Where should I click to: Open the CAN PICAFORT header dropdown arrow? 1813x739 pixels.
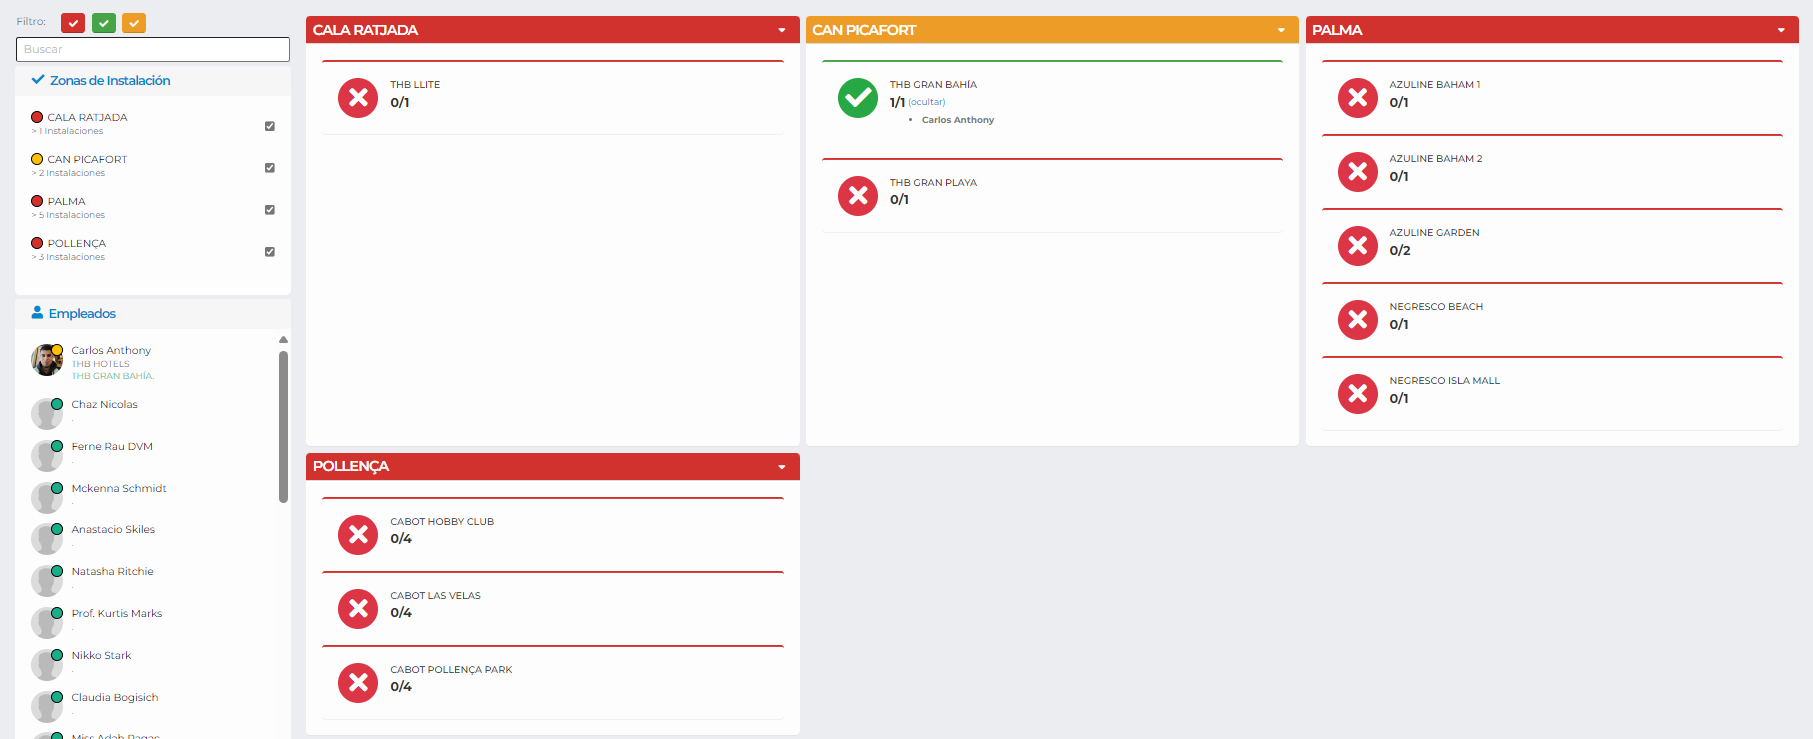pyautogui.click(x=1281, y=30)
